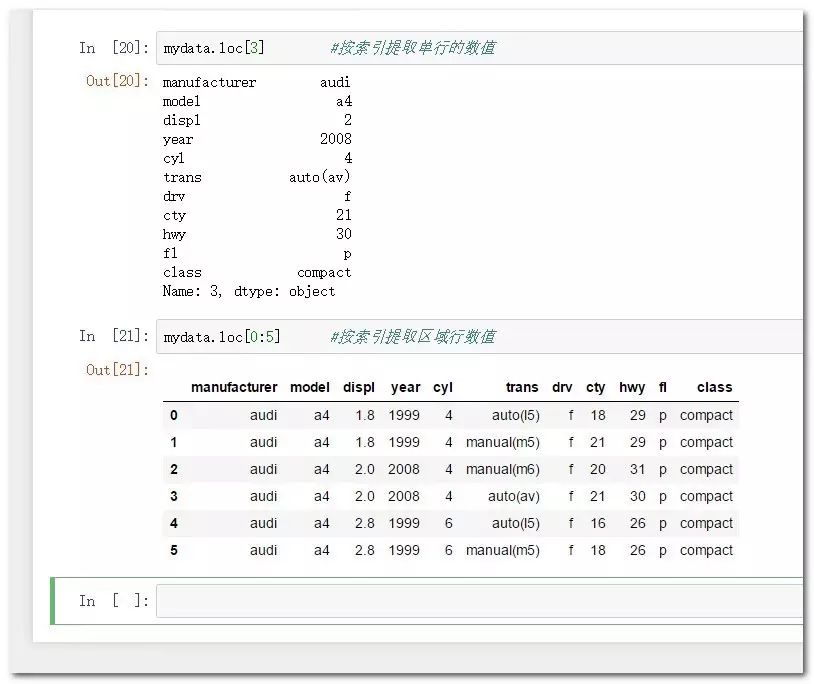
Task: Click displ value 2.8 in row 5
Action: point(365,550)
